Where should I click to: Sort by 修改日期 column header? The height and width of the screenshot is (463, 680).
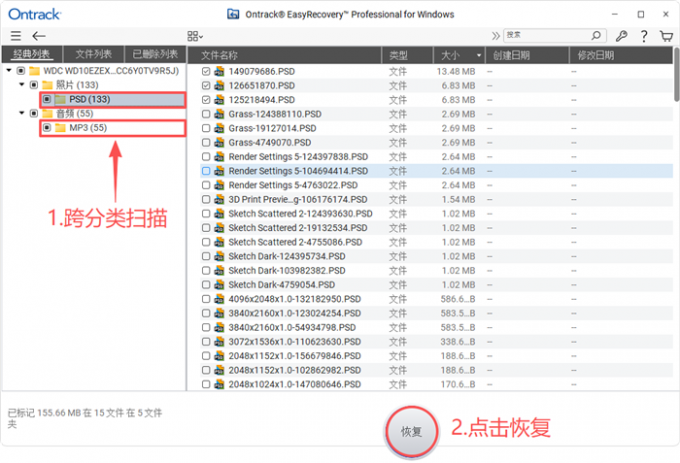pos(621,55)
